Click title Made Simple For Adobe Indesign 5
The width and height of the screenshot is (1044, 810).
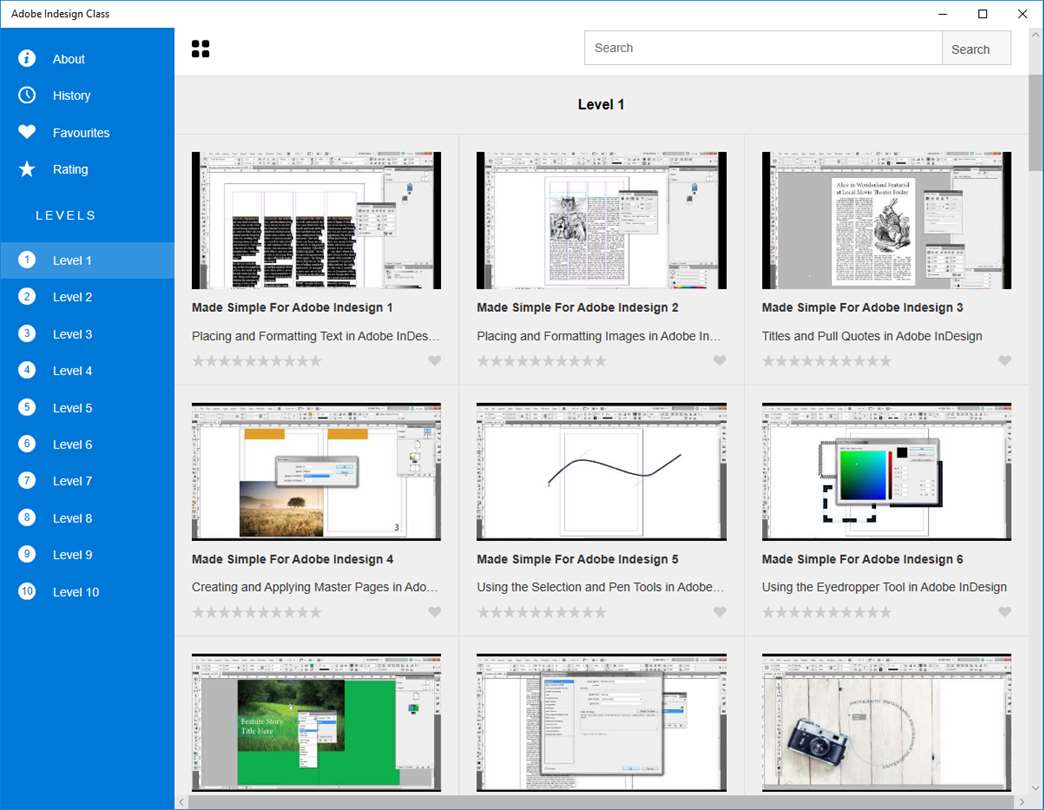point(577,559)
